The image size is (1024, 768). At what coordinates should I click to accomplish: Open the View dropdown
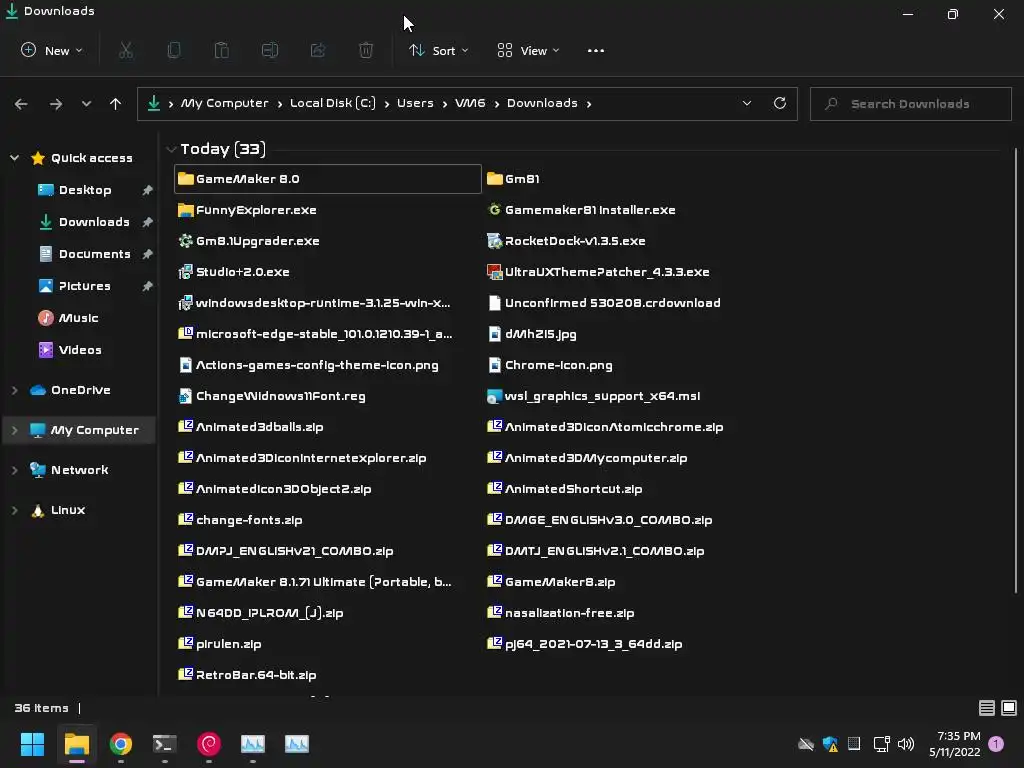coord(528,50)
